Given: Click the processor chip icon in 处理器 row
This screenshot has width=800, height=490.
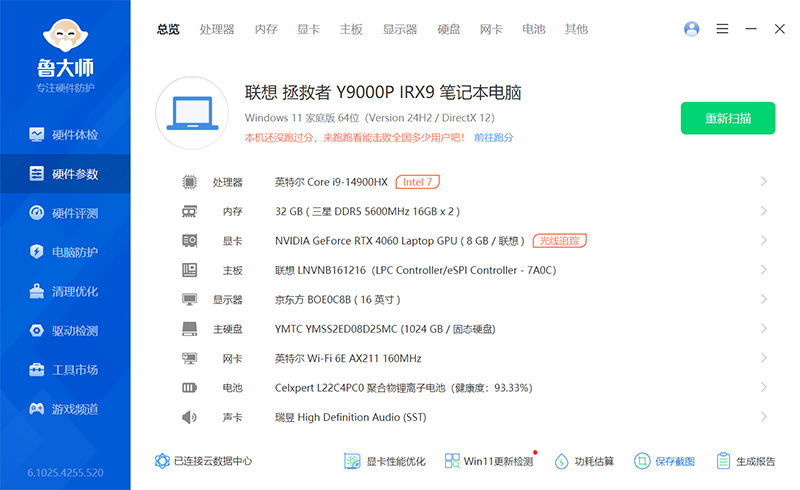Looking at the screenshot, I should click(189, 182).
